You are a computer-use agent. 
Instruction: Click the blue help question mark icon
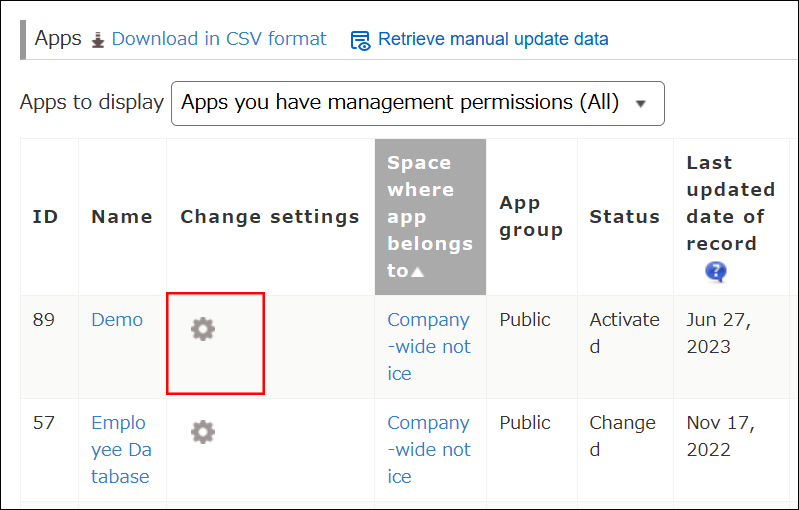[x=715, y=271]
